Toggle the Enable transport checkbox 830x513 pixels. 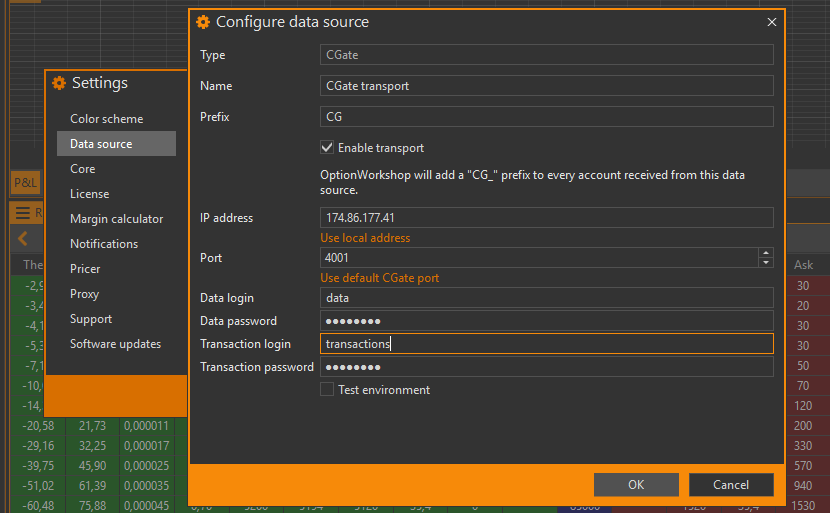pos(327,148)
